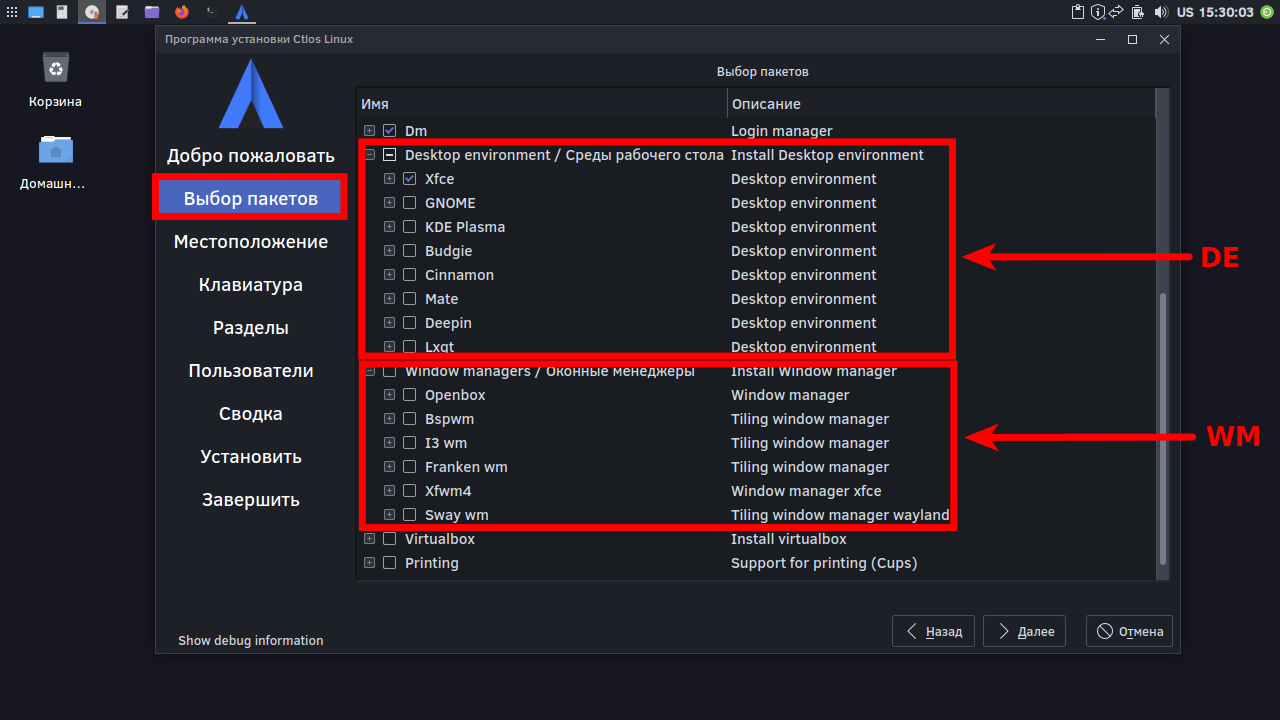
Task: Enable the I3 wm checkbox
Action: click(410, 443)
